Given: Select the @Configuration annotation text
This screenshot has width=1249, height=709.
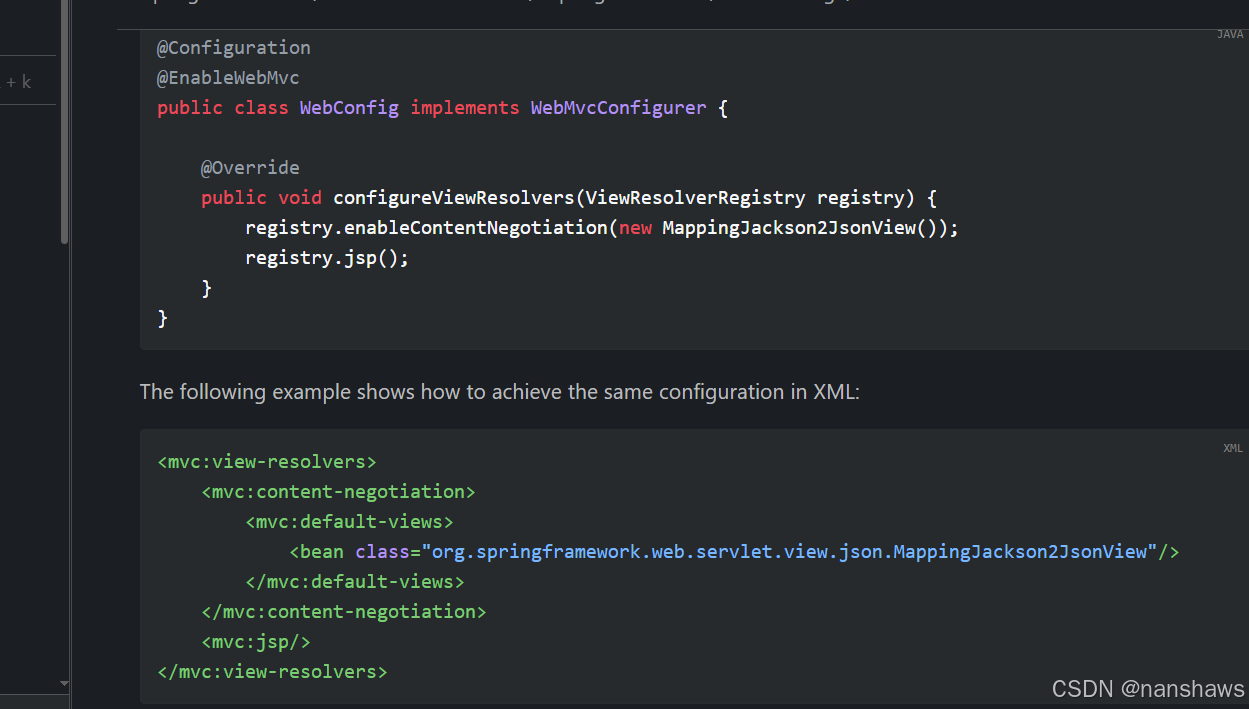Looking at the screenshot, I should (233, 47).
